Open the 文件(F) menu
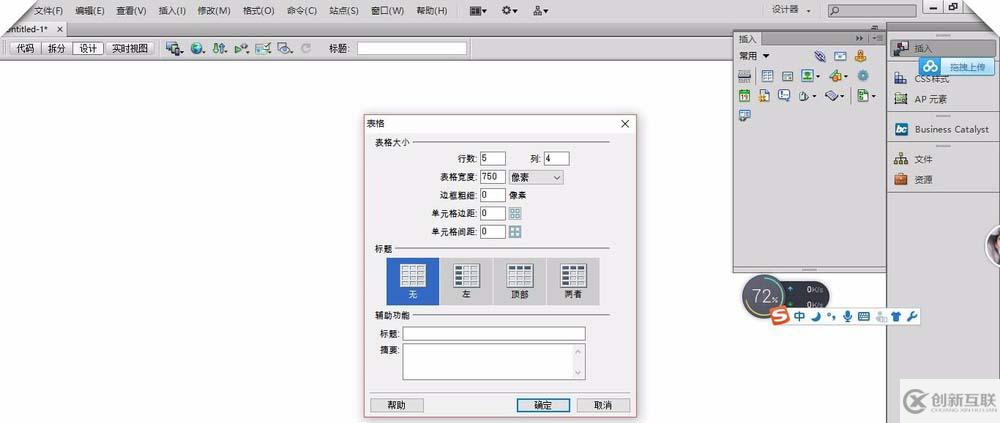This screenshot has height=423, width=1000. 48,10
